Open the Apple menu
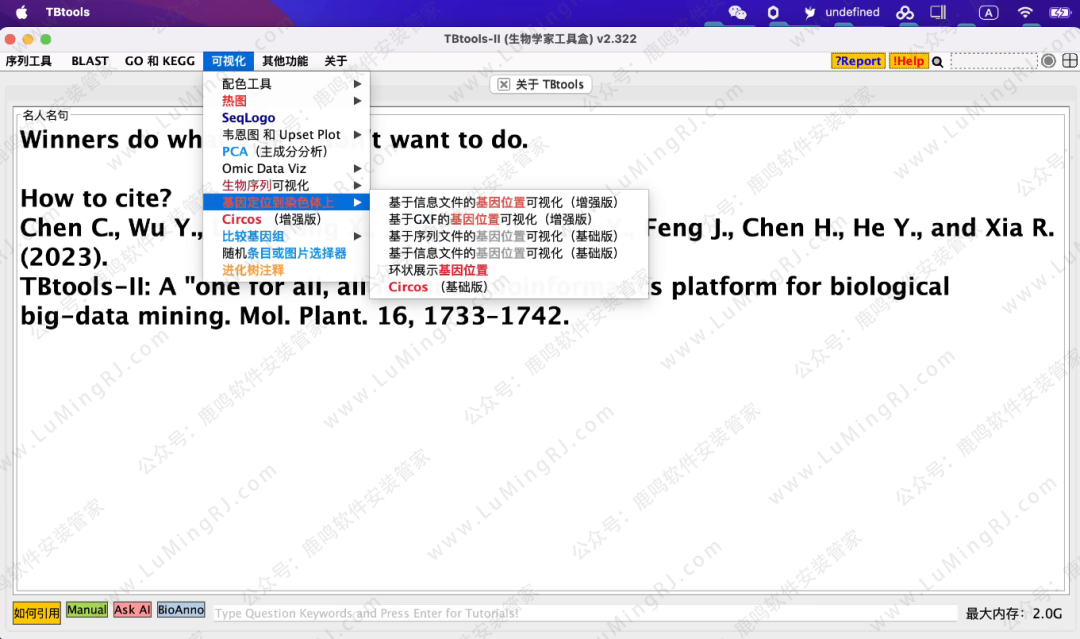1080x639 pixels. [x=21, y=13]
